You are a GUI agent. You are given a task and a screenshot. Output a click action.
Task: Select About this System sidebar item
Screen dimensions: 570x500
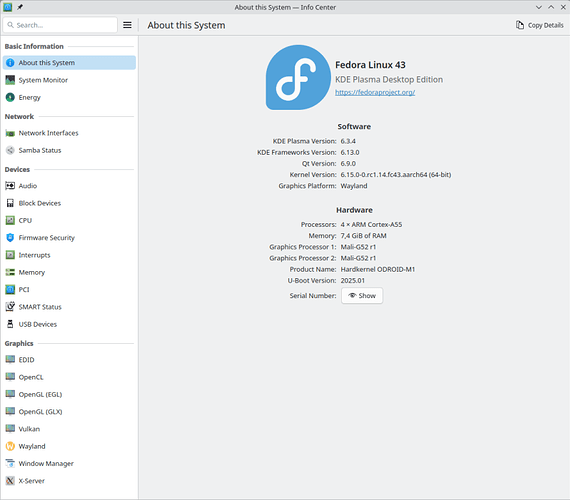(x=69, y=63)
